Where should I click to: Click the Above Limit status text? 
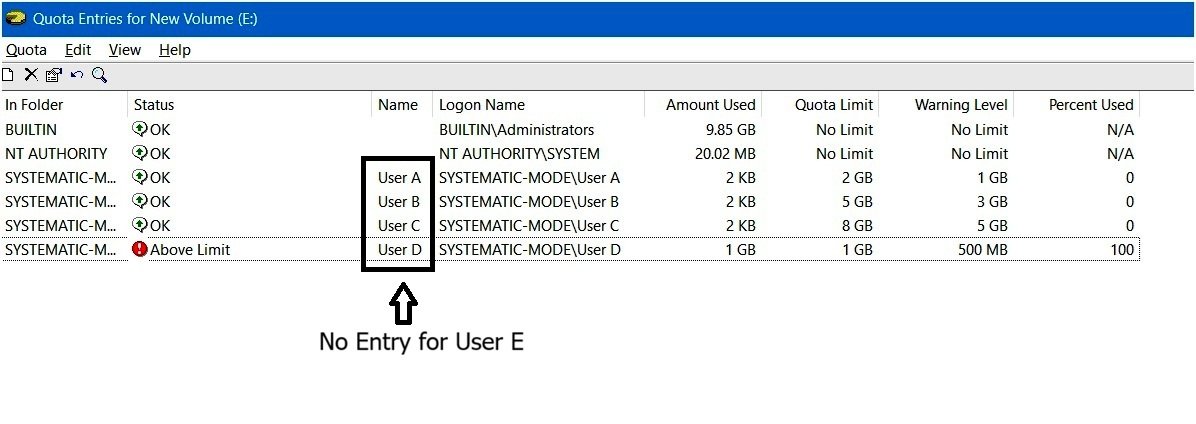(x=190, y=250)
